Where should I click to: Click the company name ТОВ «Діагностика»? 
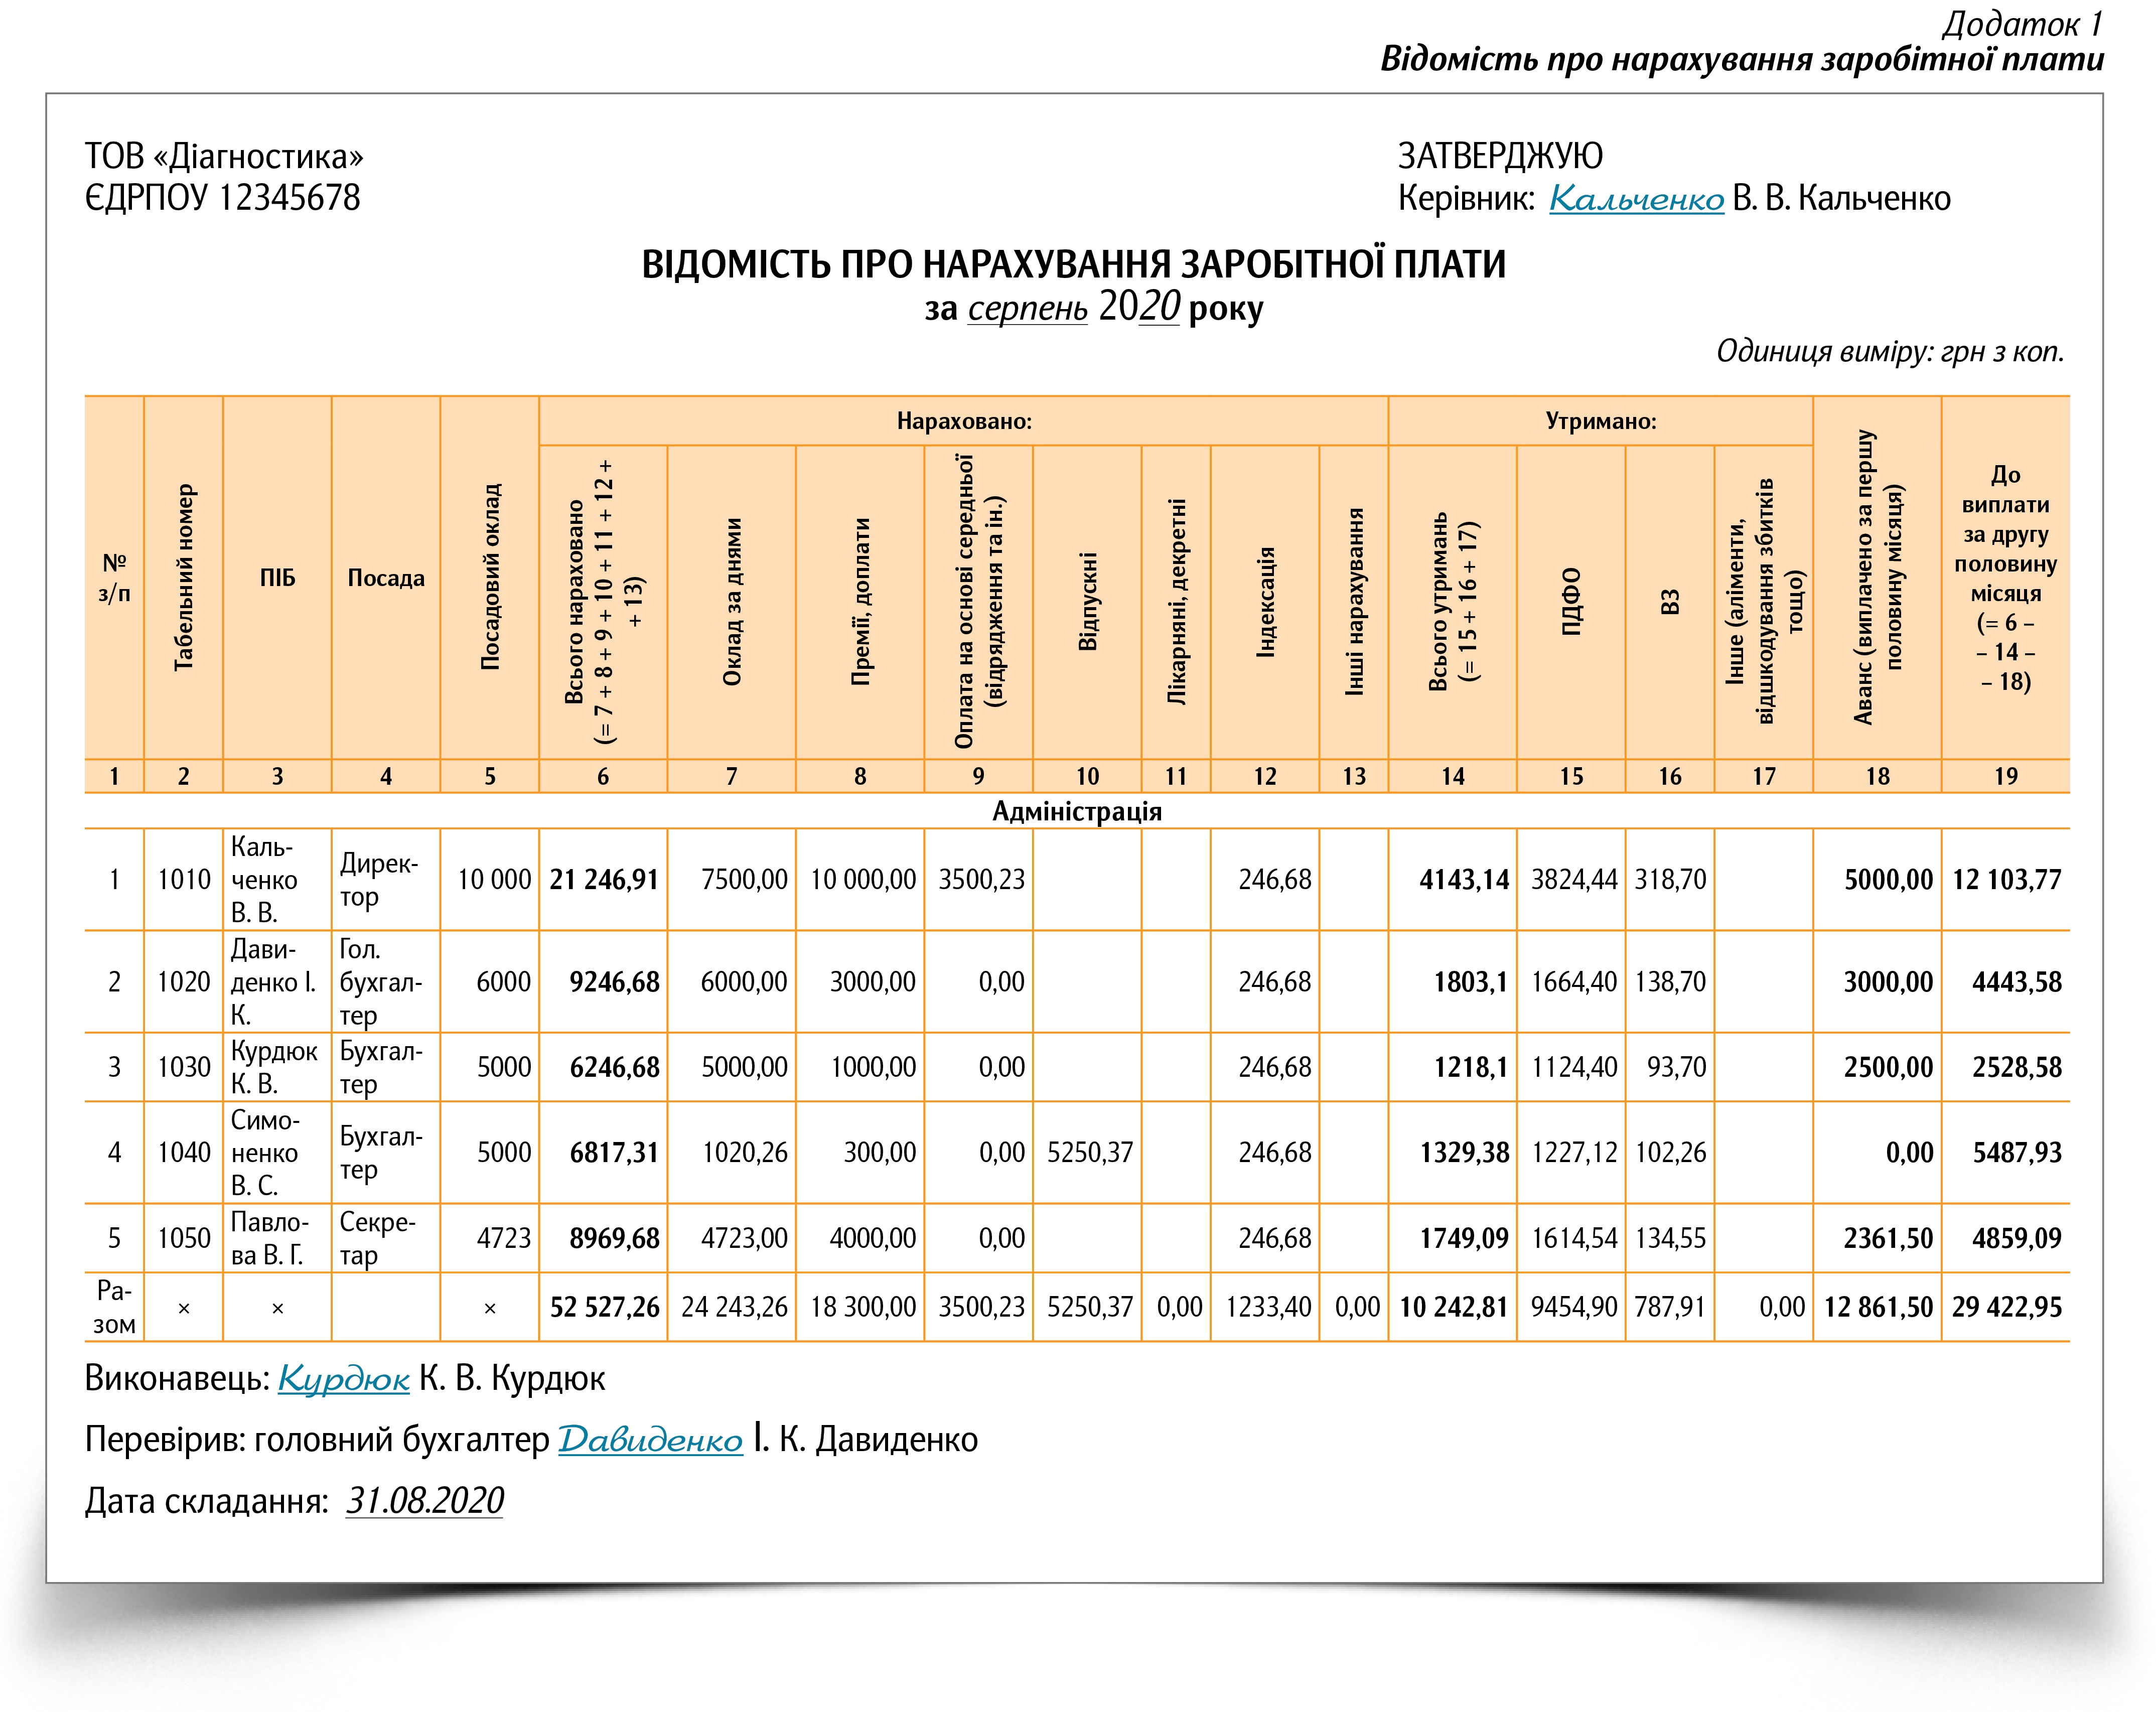point(224,156)
